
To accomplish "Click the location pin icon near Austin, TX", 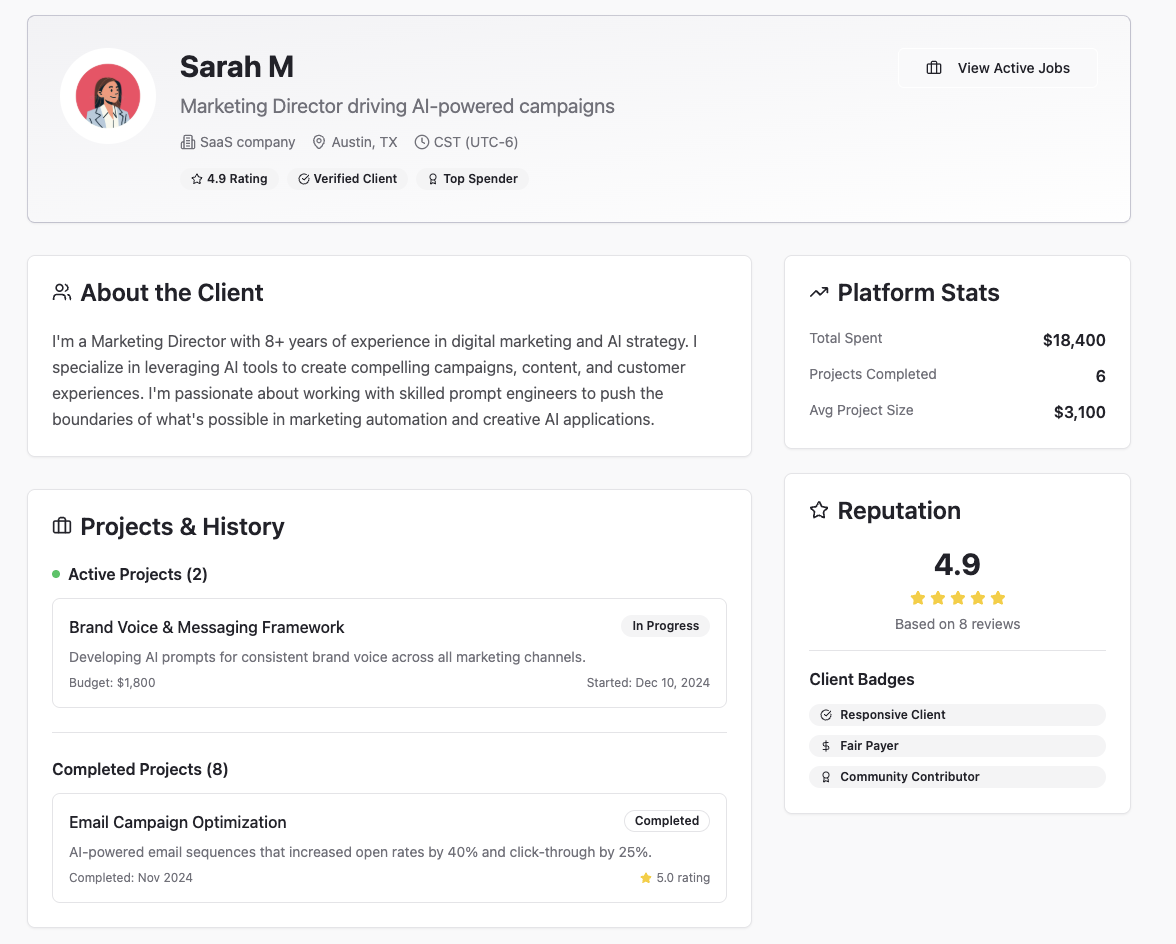I will pos(317,142).
